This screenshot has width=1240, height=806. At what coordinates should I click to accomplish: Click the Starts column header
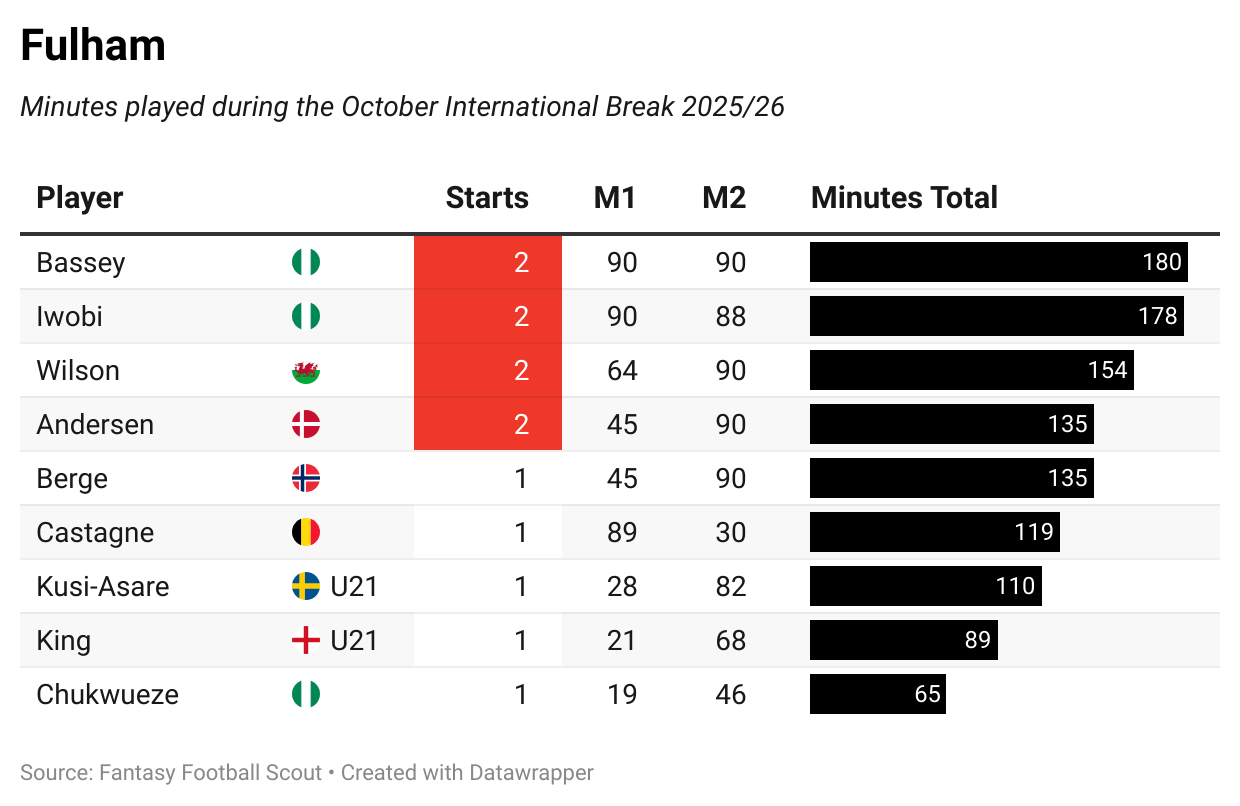pos(487,198)
